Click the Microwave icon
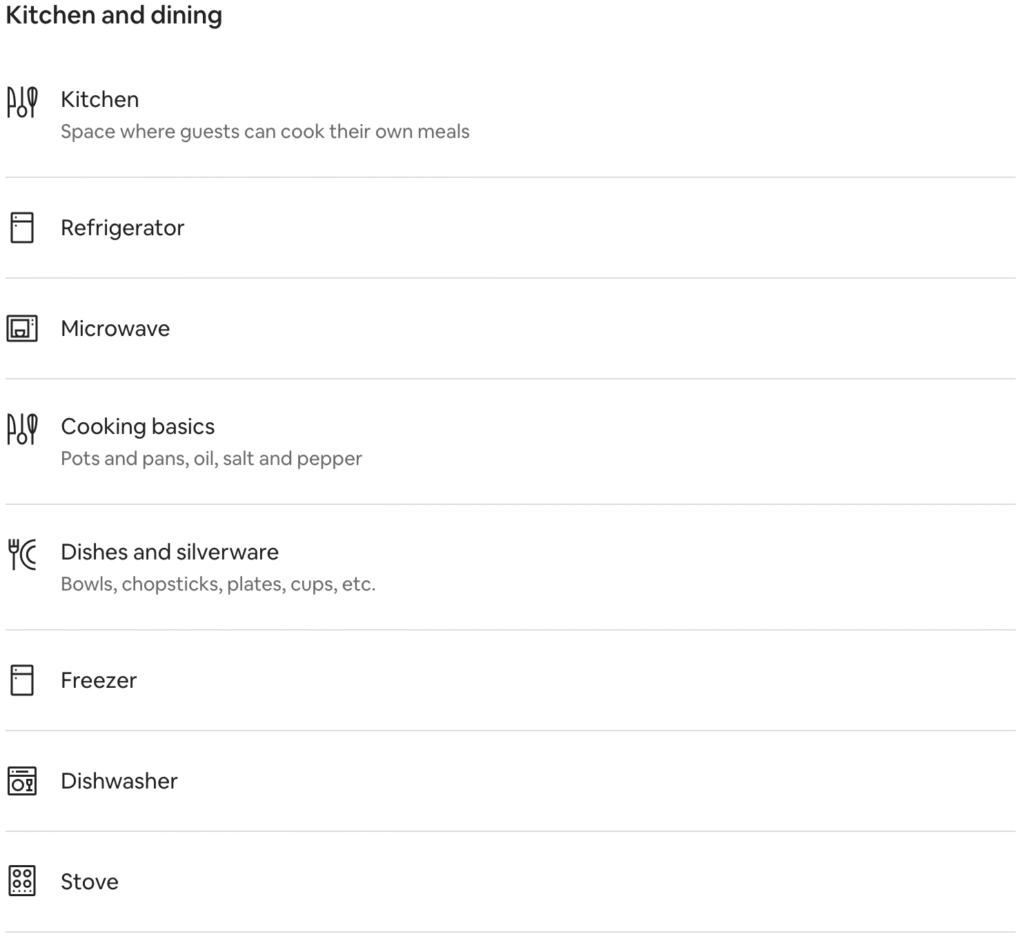Screen dimensions: 1024x941 pos(22,328)
